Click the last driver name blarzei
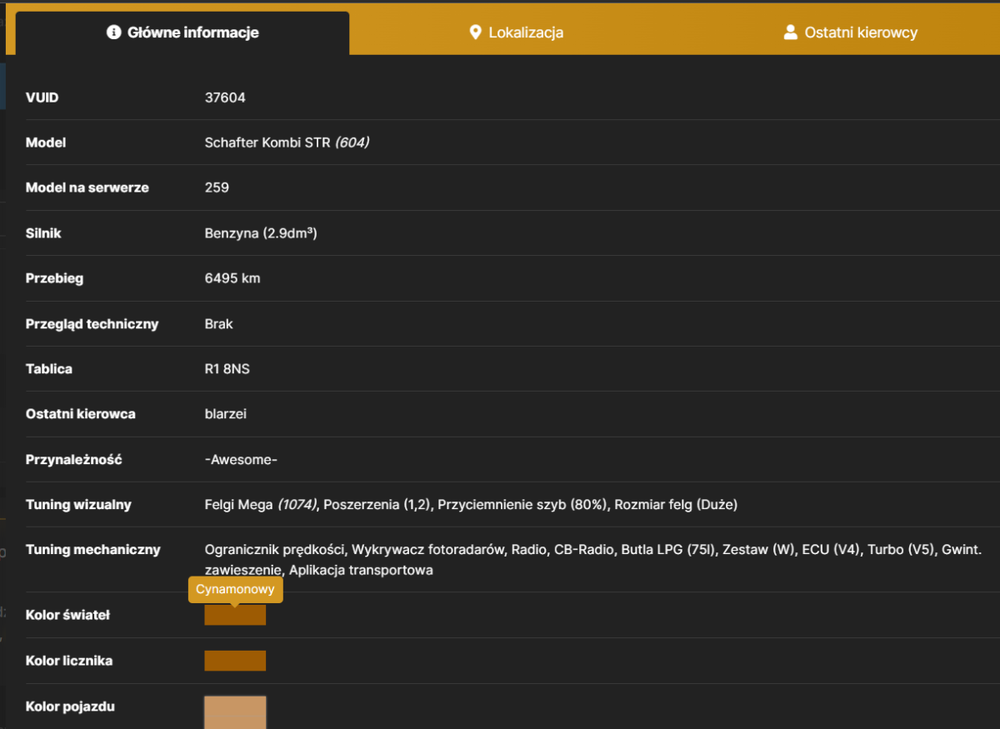The image size is (1000, 729). (x=226, y=414)
